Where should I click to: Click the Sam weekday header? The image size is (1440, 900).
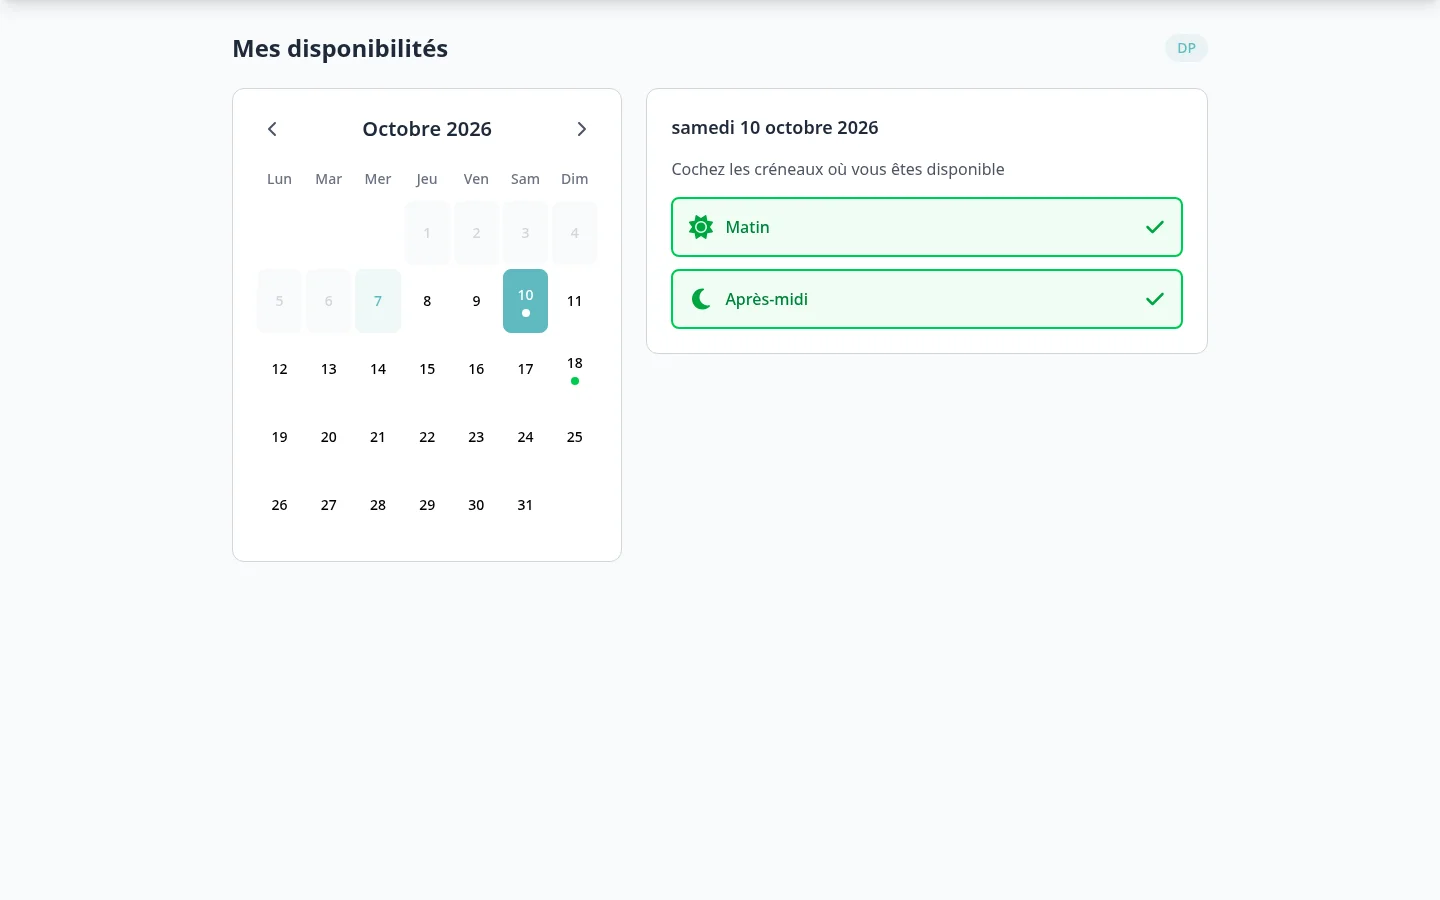525,179
